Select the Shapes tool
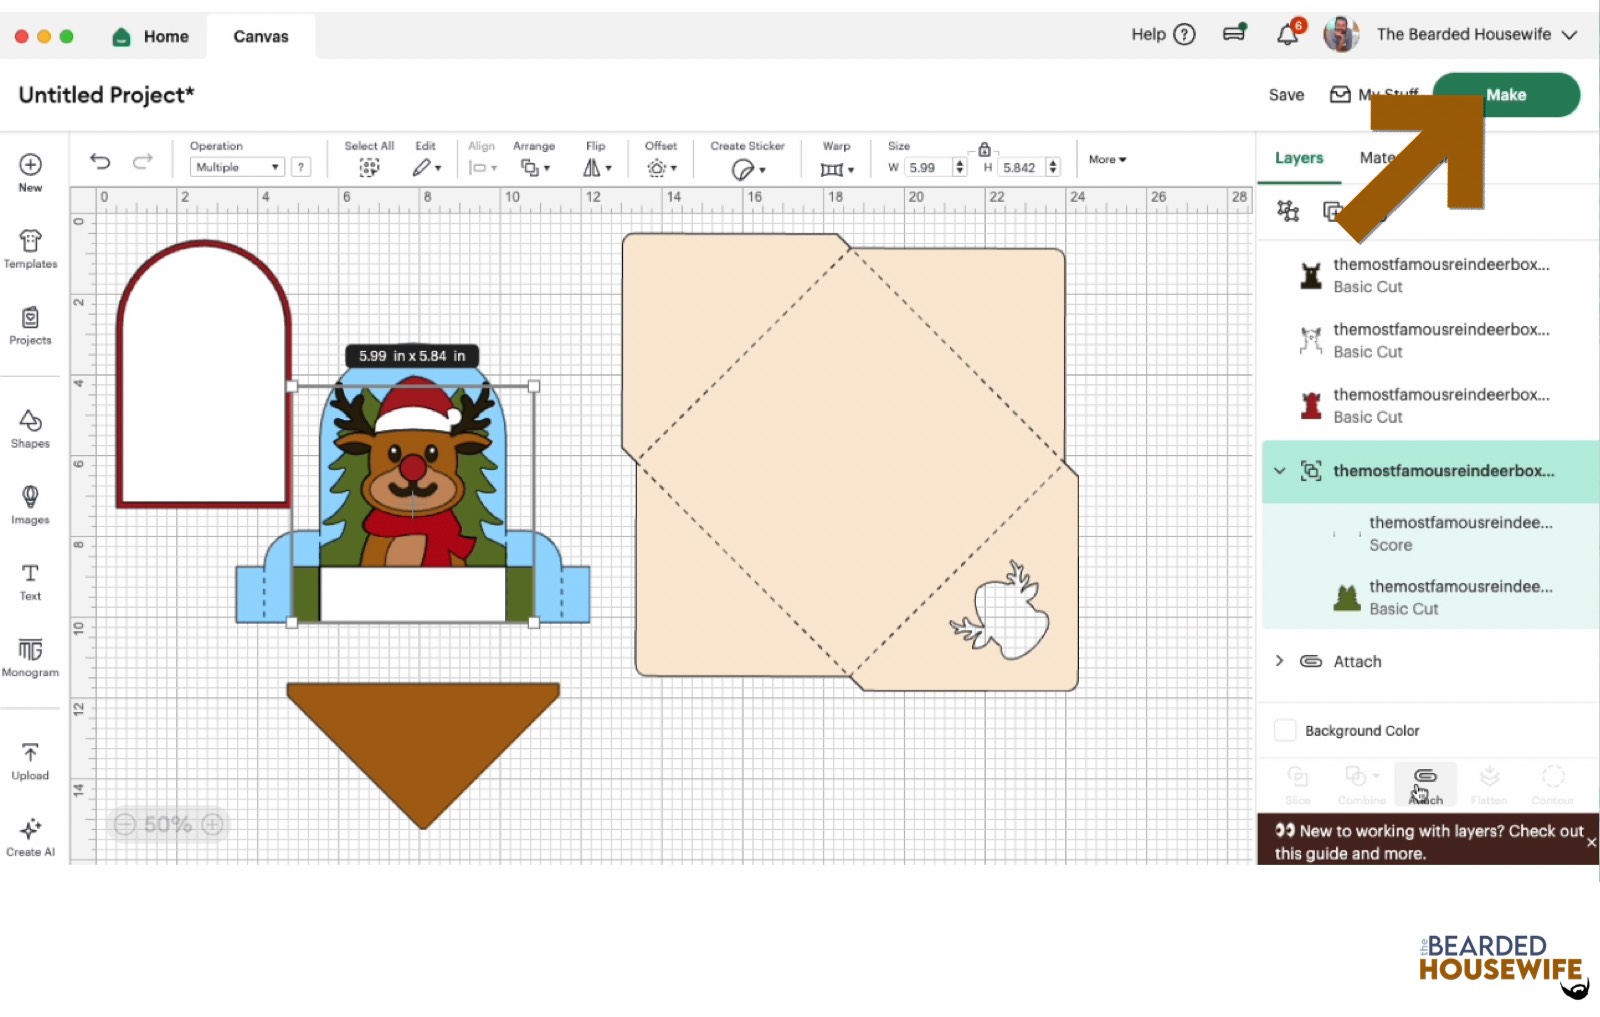This screenshot has height=1017, width=1600. pyautogui.click(x=30, y=428)
